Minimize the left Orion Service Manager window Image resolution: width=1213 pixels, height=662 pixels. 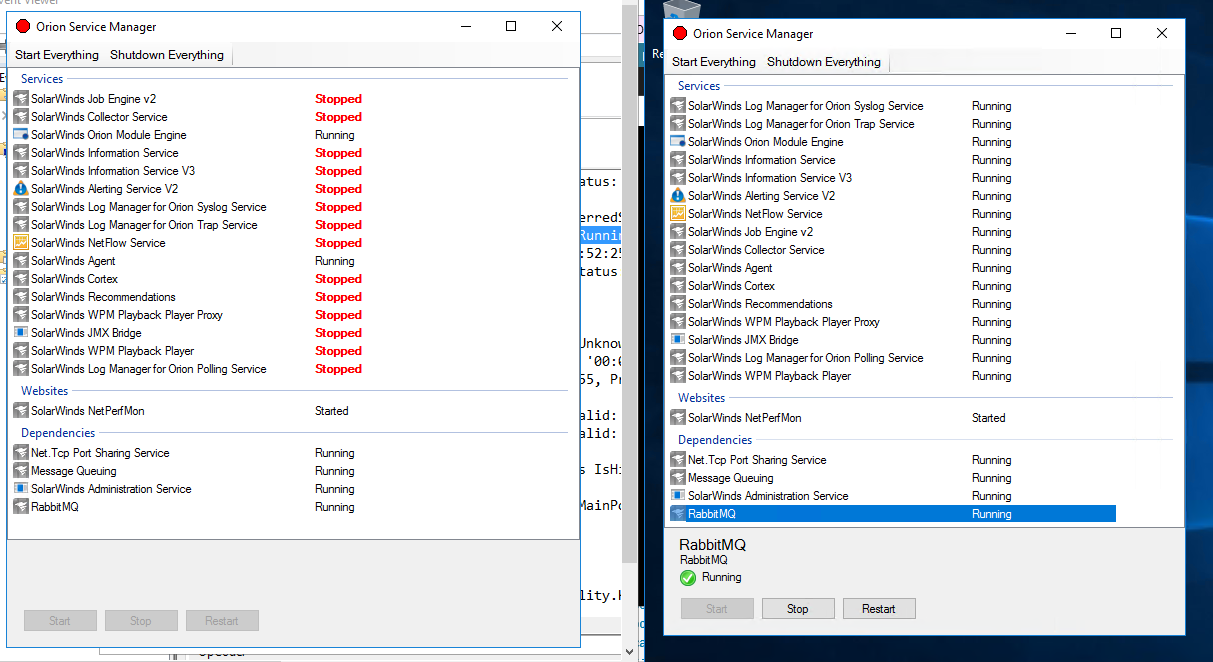(465, 26)
